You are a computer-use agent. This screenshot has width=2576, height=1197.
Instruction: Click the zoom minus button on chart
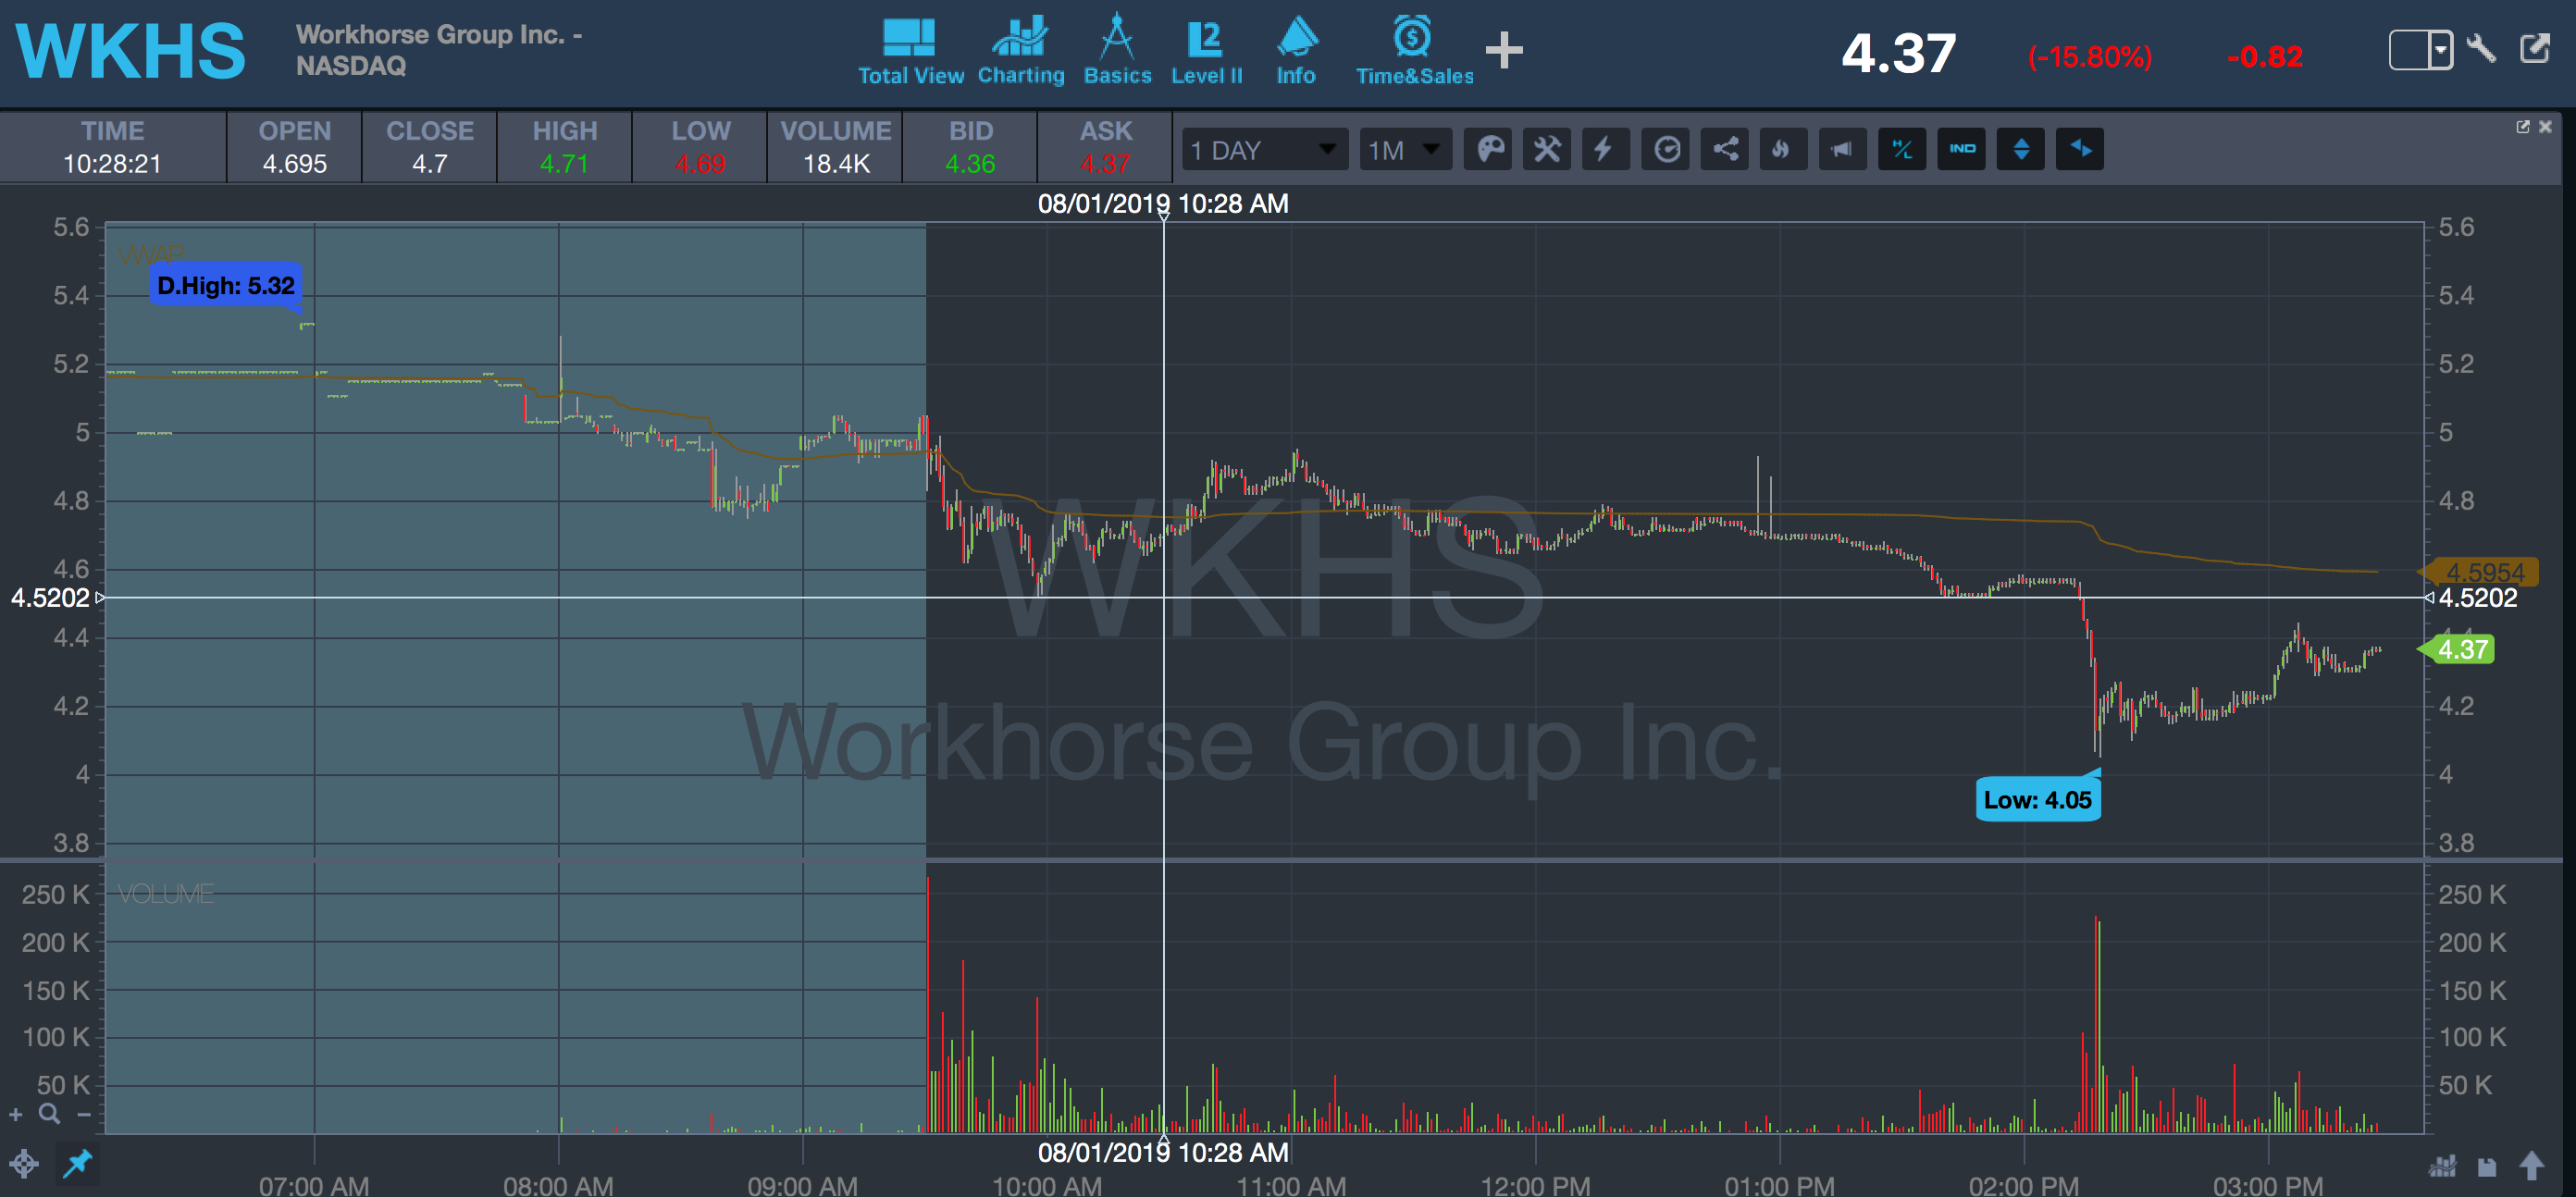coord(84,1115)
